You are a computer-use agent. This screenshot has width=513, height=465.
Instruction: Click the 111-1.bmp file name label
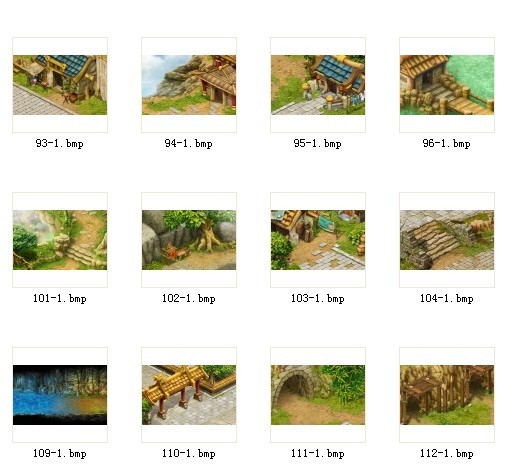(318, 454)
